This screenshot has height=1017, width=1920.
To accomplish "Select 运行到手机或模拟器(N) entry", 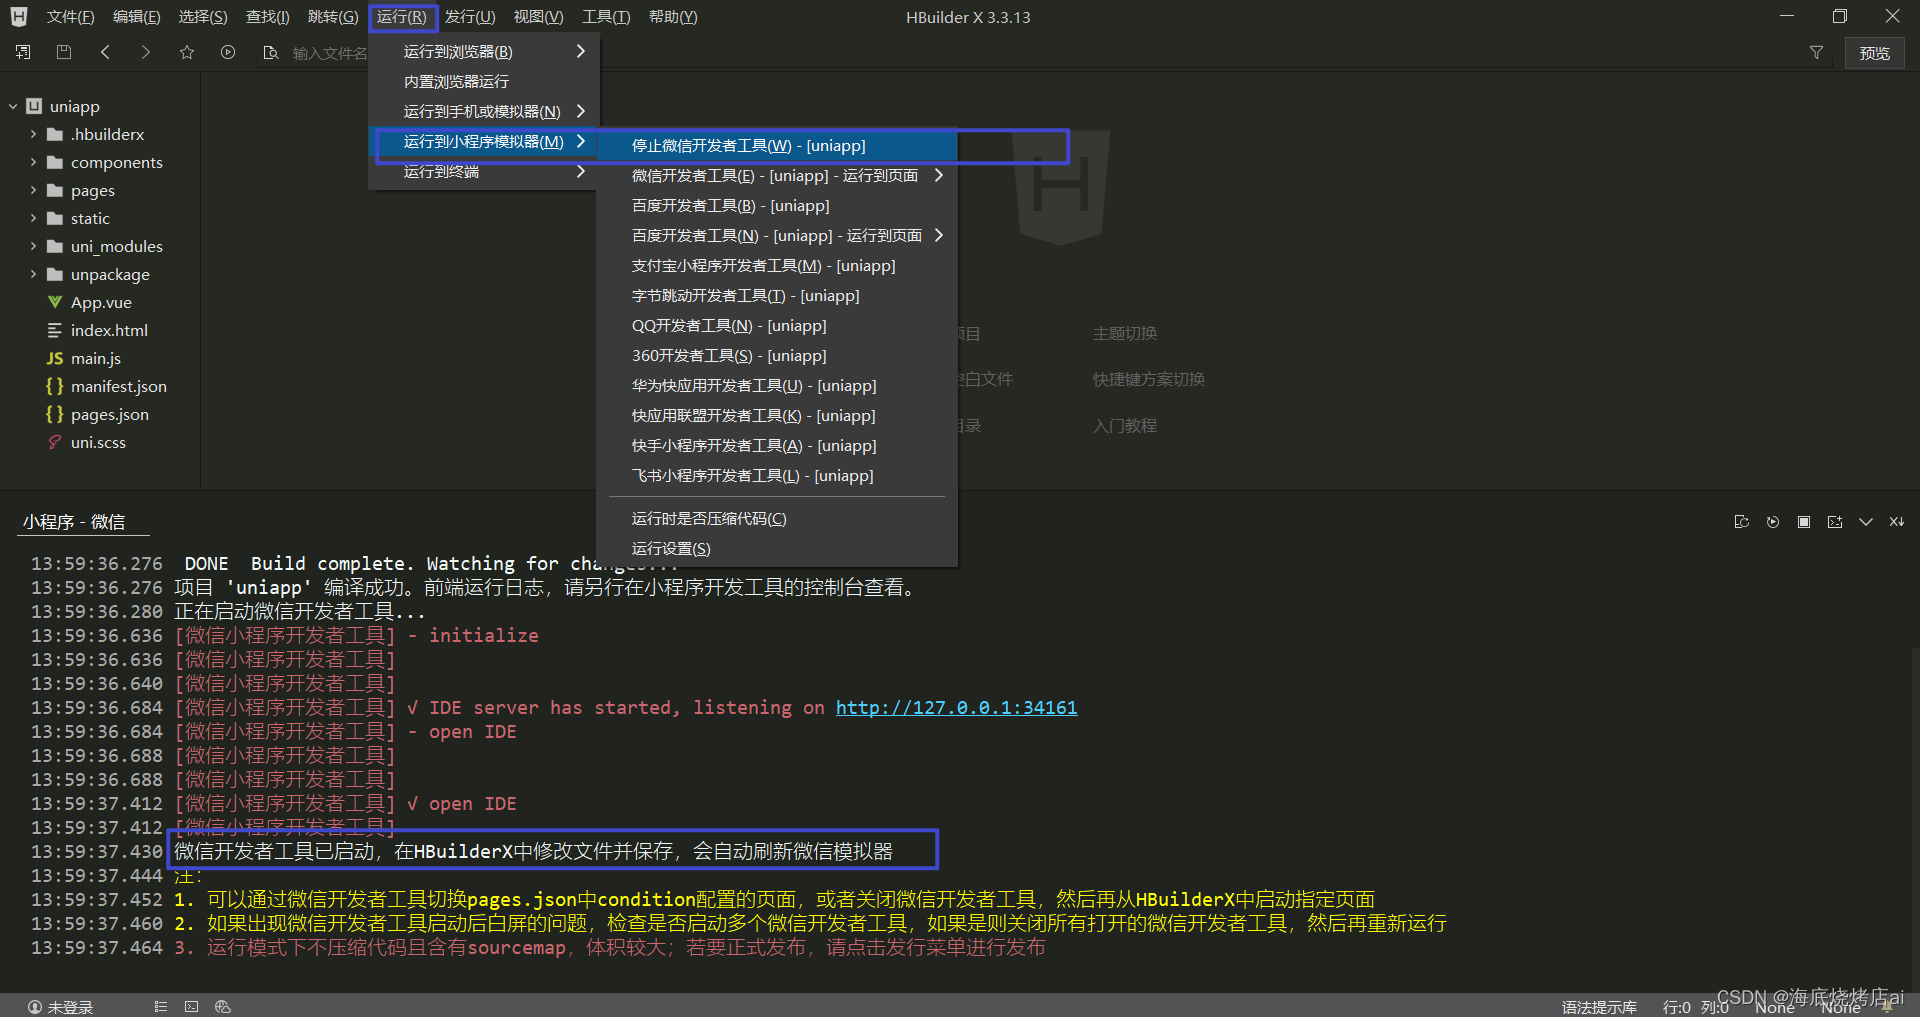I will (485, 112).
